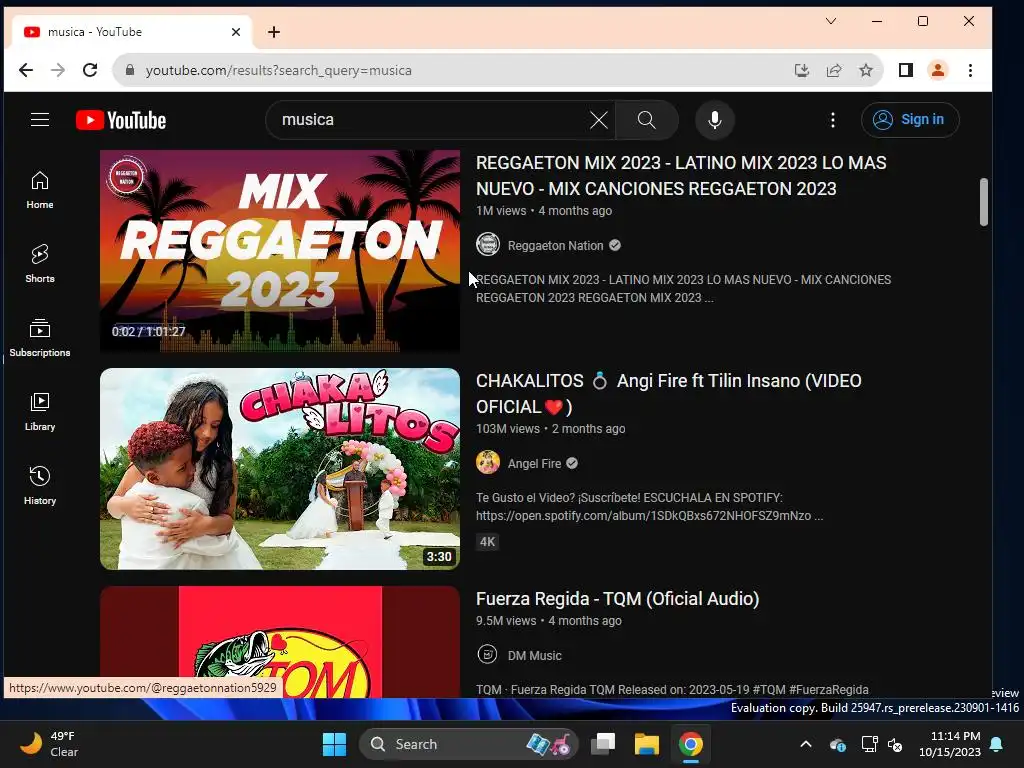Open the YouTube guide hamburger menu
The height and width of the screenshot is (768, 1024).
pyautogui.click(x=40, y=120)
